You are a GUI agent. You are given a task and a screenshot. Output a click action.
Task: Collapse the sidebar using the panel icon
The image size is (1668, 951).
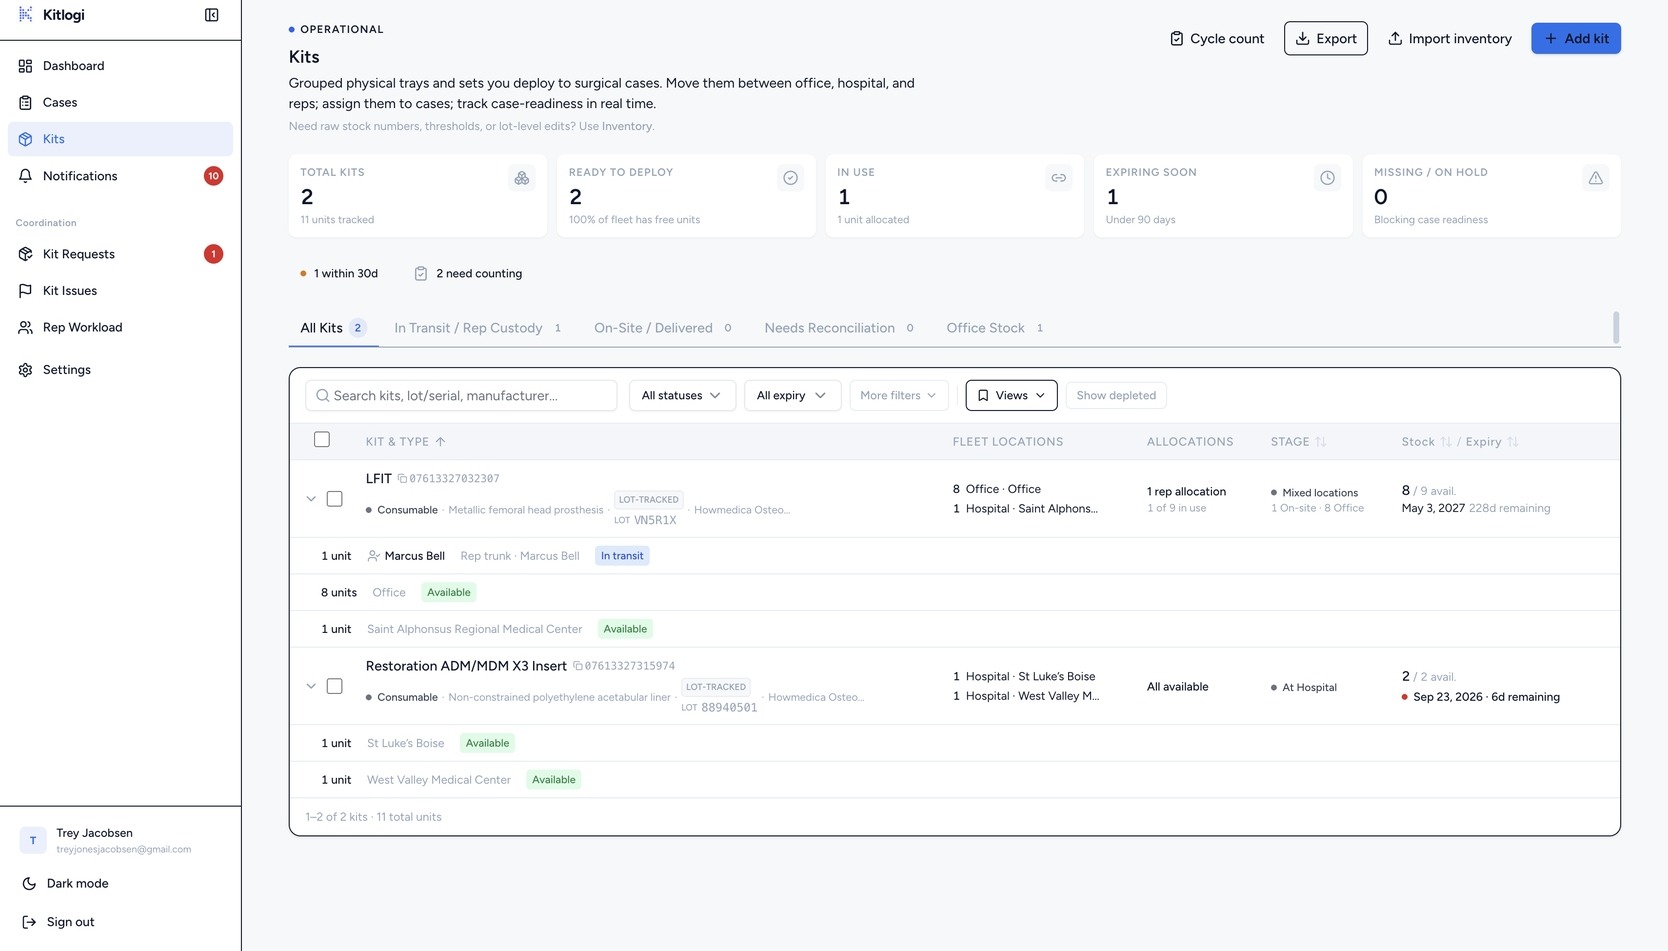tap(212, 15)
